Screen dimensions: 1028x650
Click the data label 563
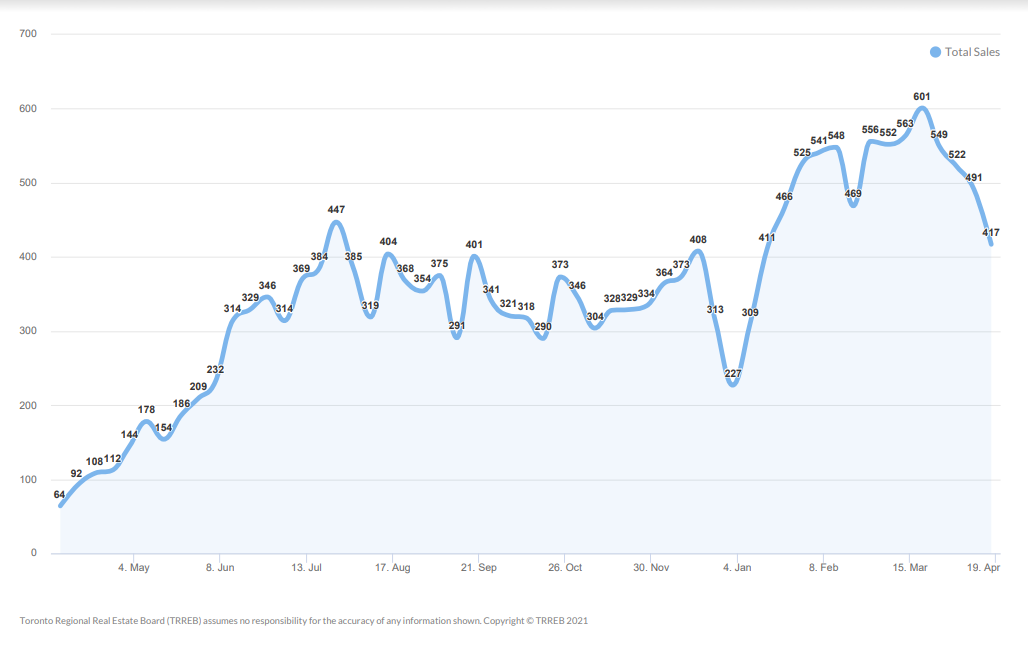[905, 123]
